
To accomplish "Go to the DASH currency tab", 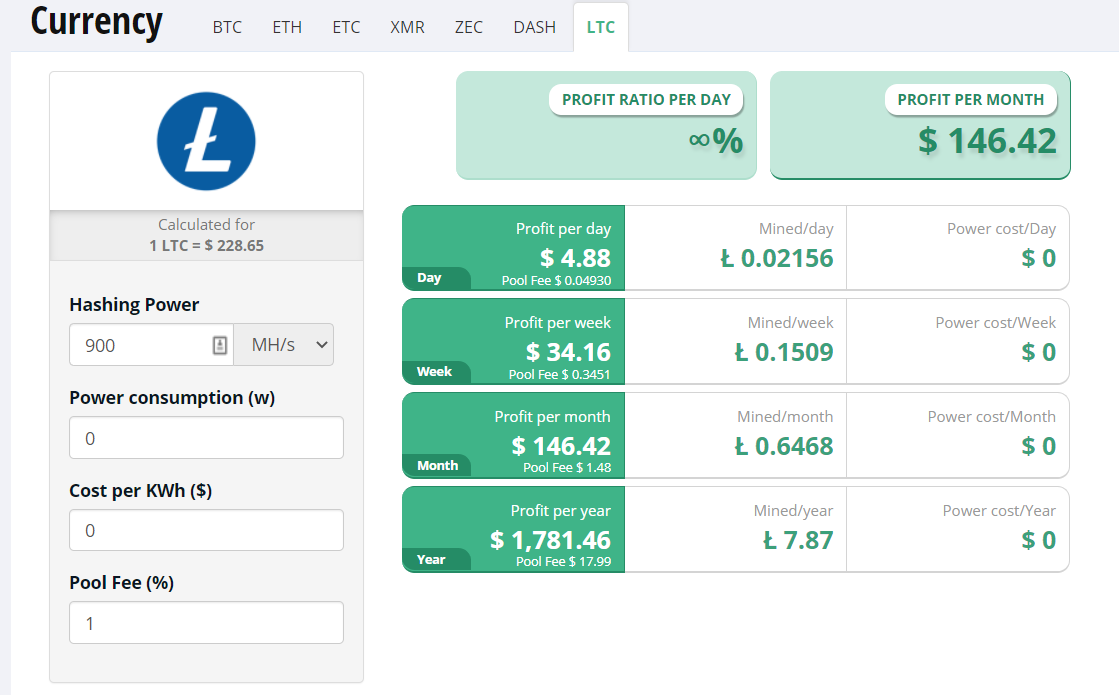I will tap(535, 27).
